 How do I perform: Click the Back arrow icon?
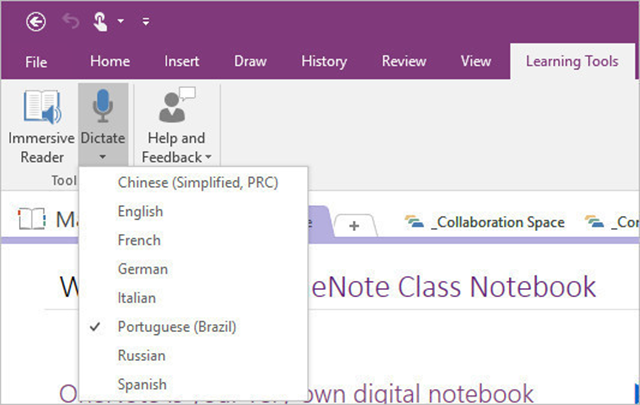[x=36, y=21]
